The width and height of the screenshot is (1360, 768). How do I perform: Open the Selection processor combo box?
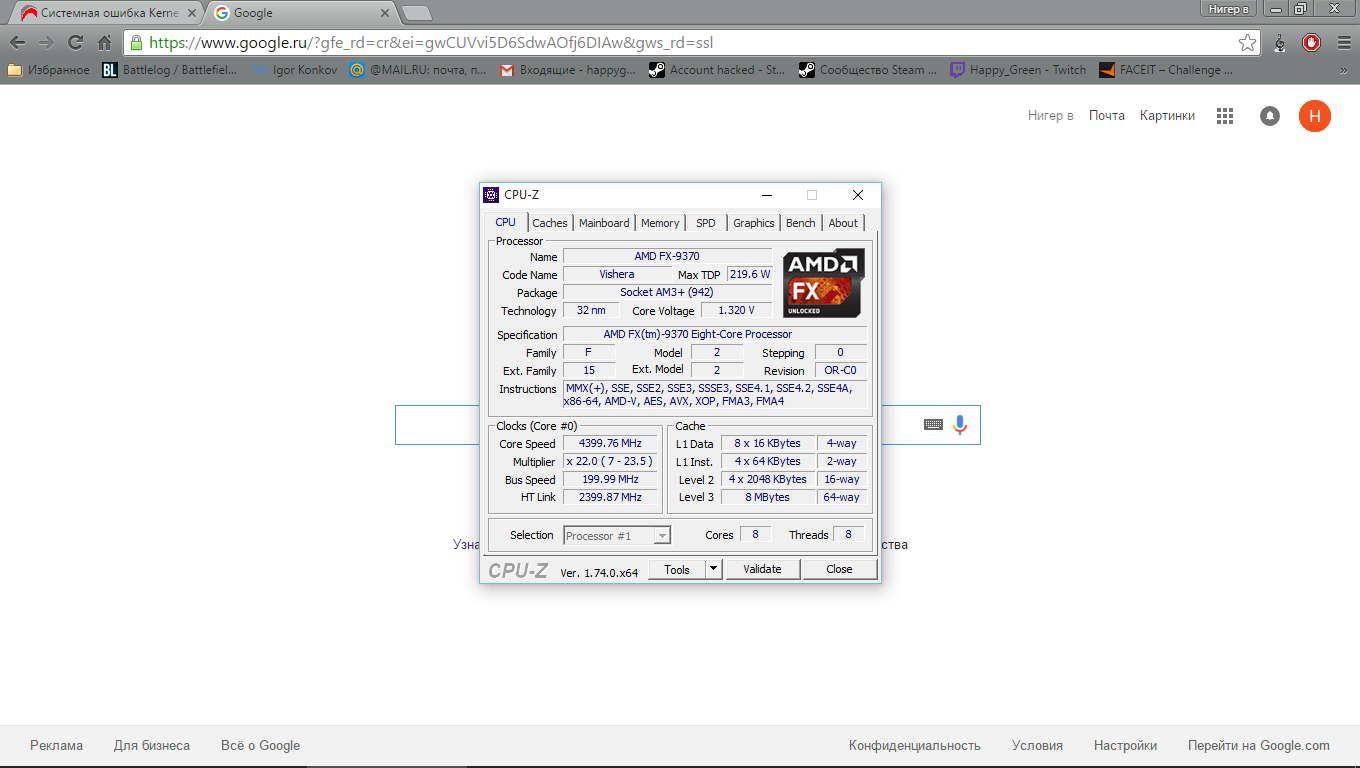pos(617,536)
